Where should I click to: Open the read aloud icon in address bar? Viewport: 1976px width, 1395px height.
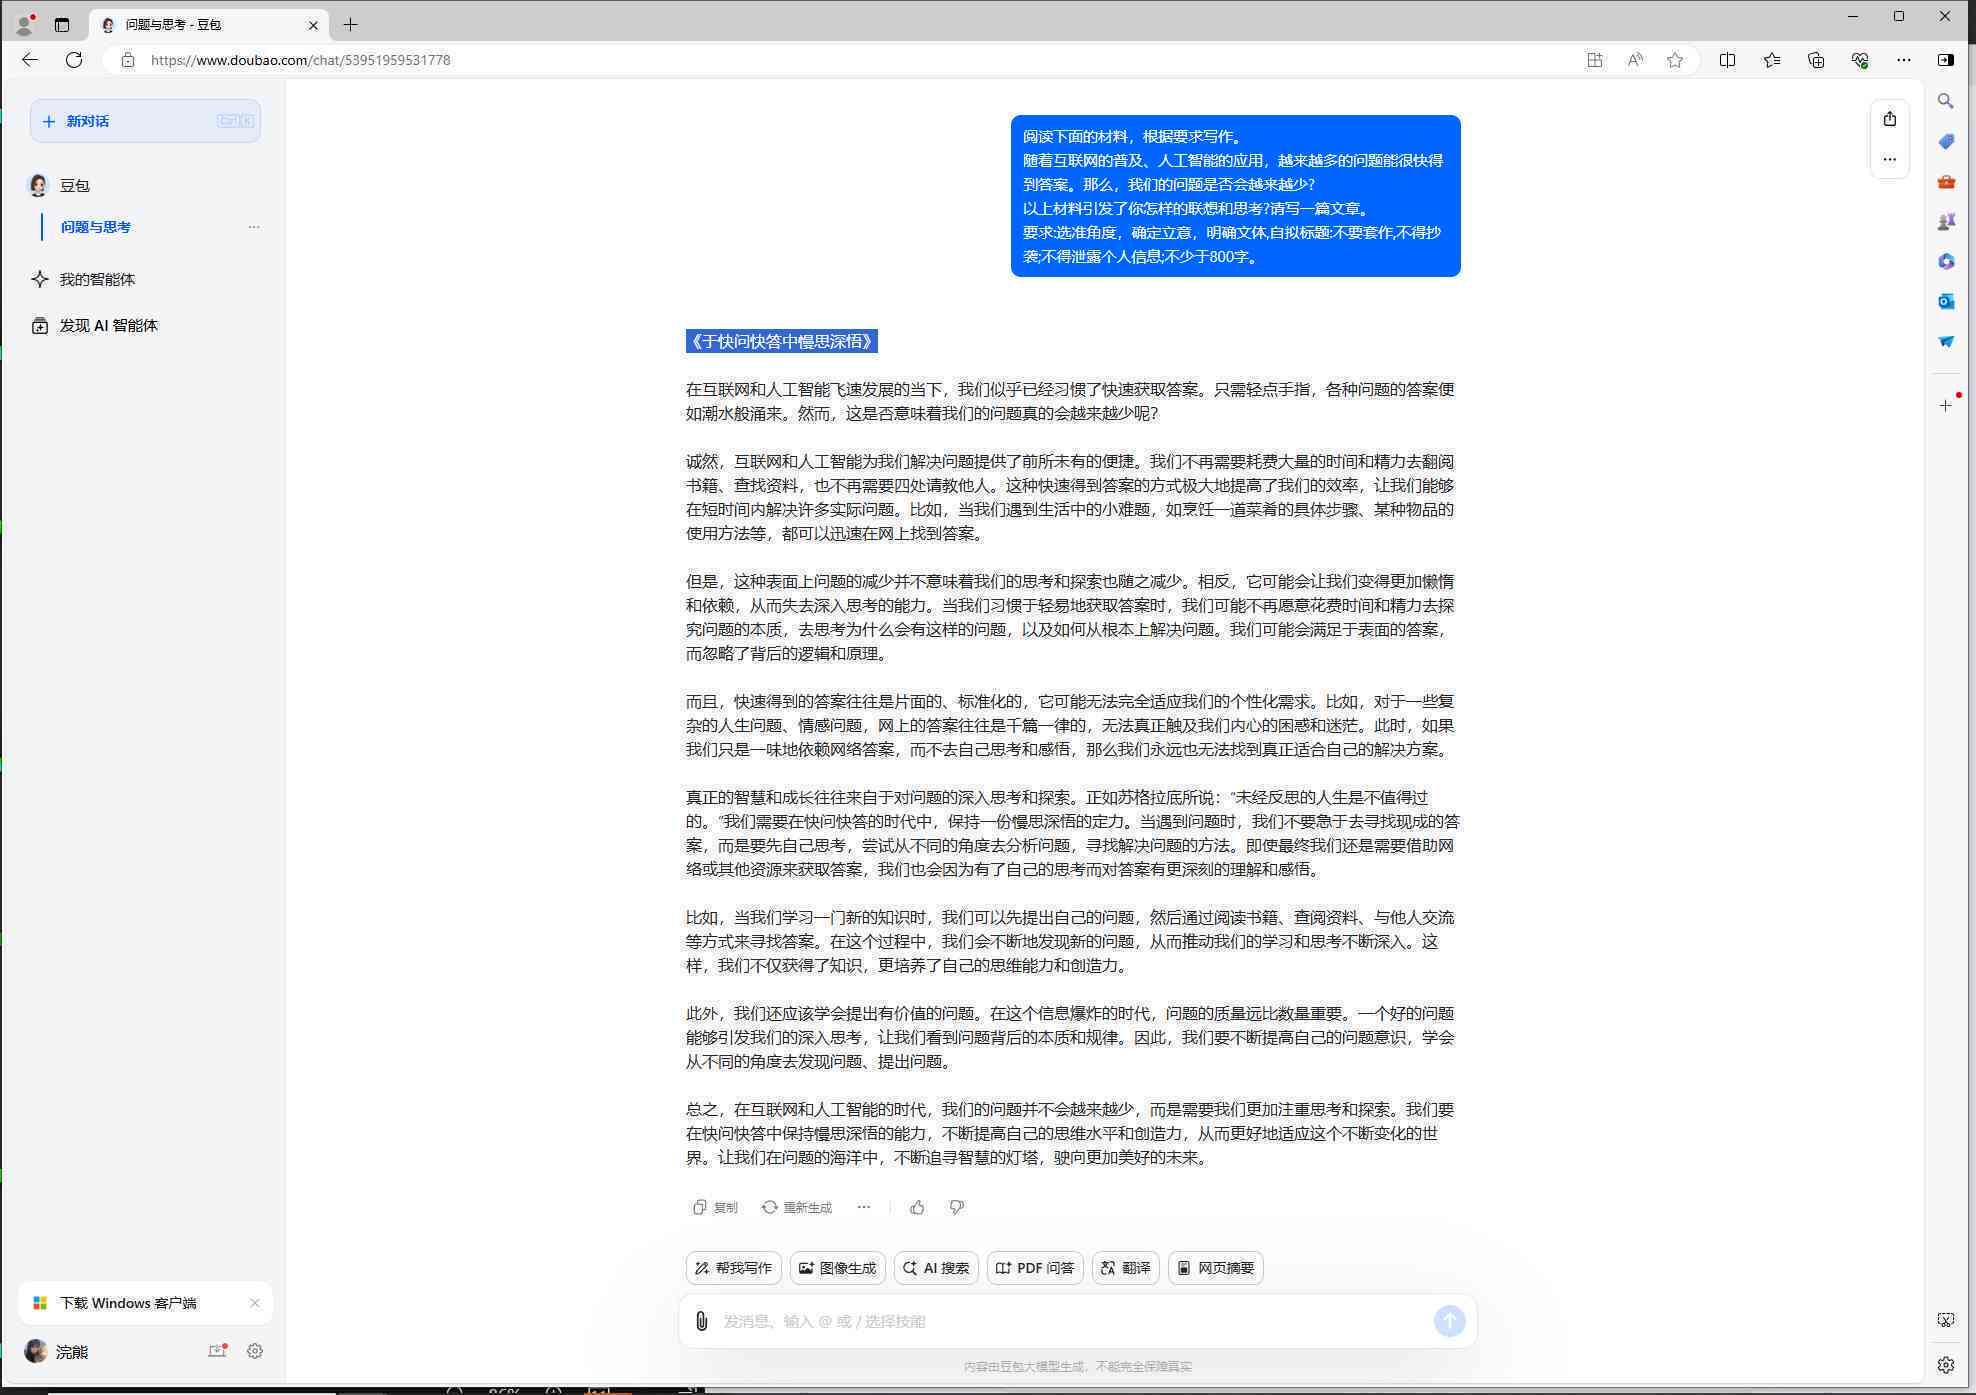[x=1635, y=60]
